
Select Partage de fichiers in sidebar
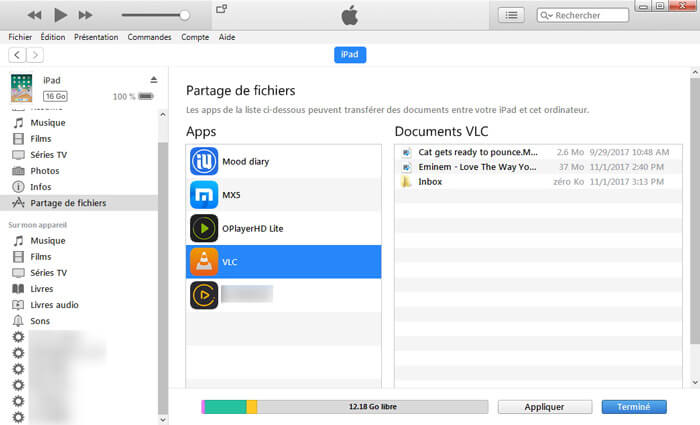coord(68,203)
